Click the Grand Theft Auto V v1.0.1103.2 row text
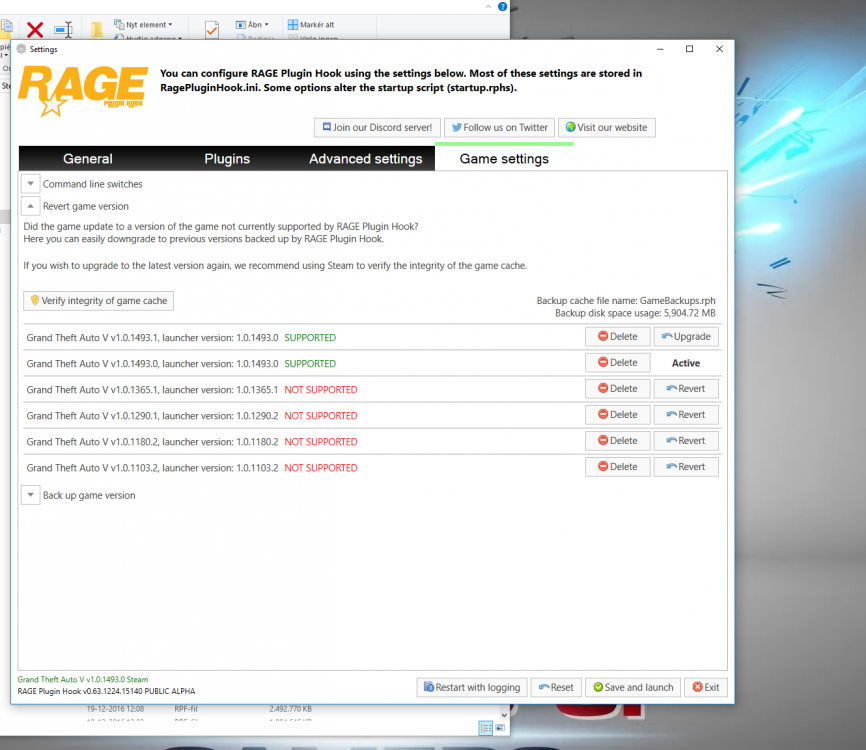866x750 pixels. 152,468
